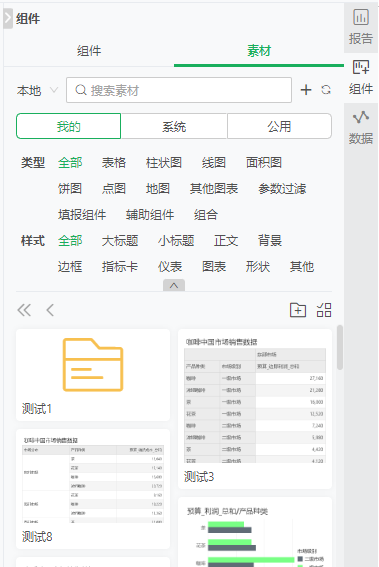
Task: Filter type by 点图
Action: coord(114,188)
